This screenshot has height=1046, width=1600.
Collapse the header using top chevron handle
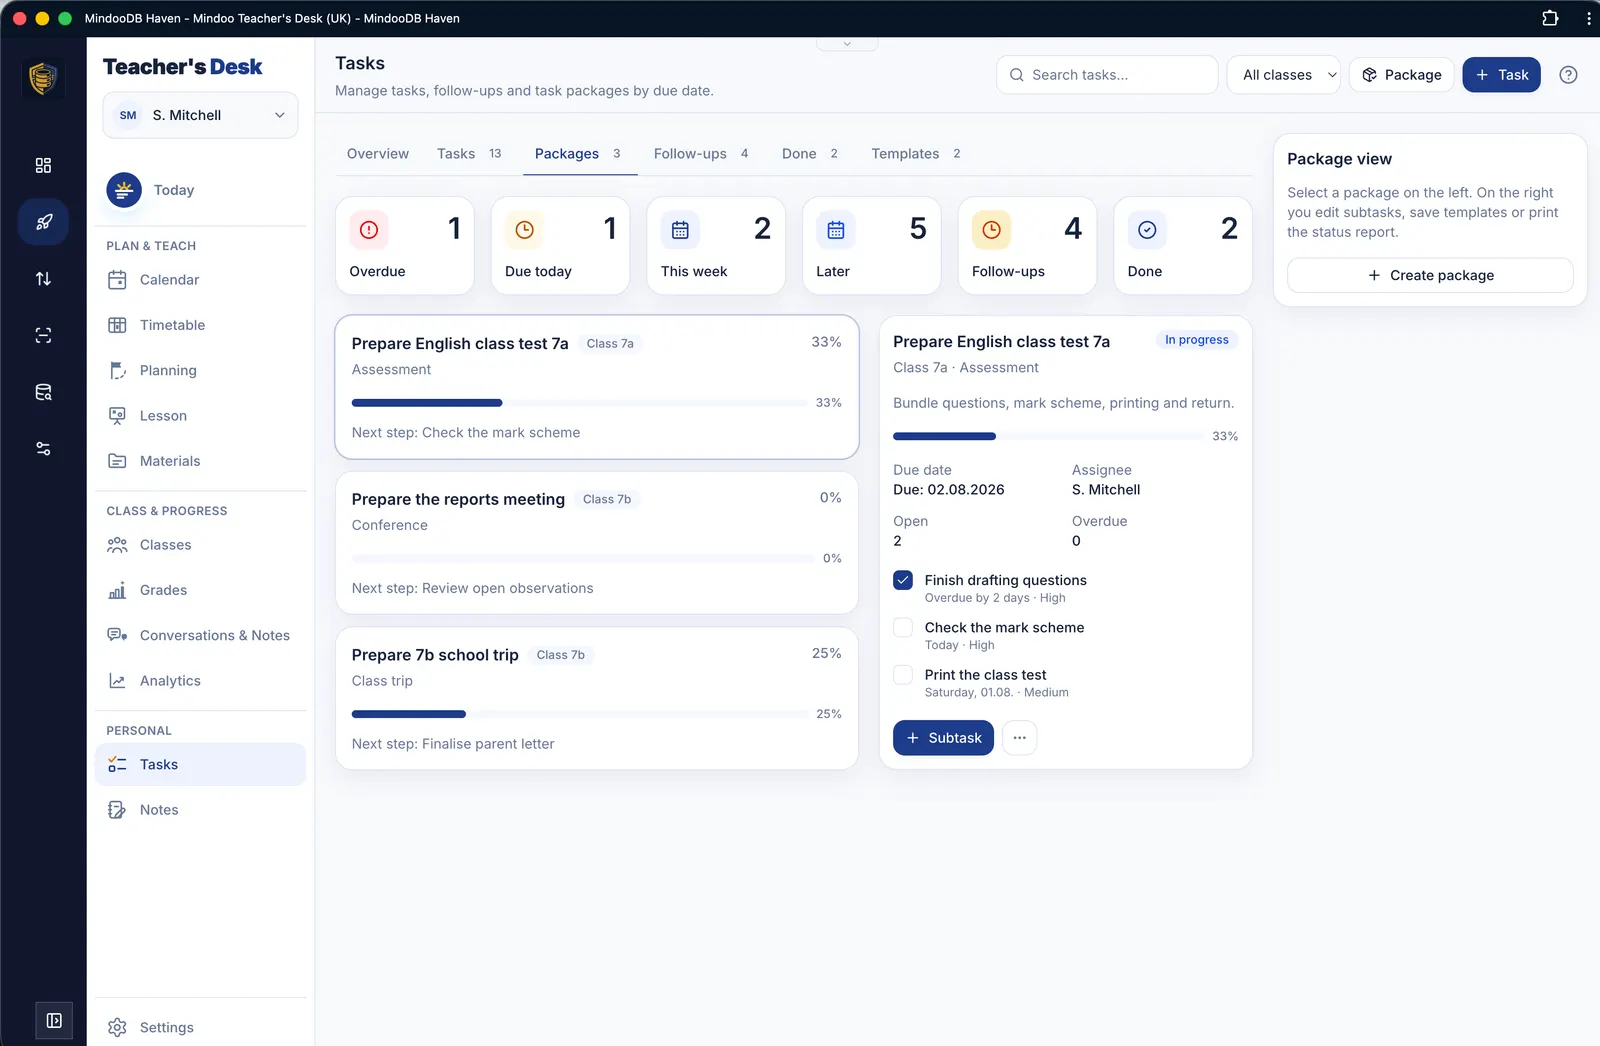(847, 44)
